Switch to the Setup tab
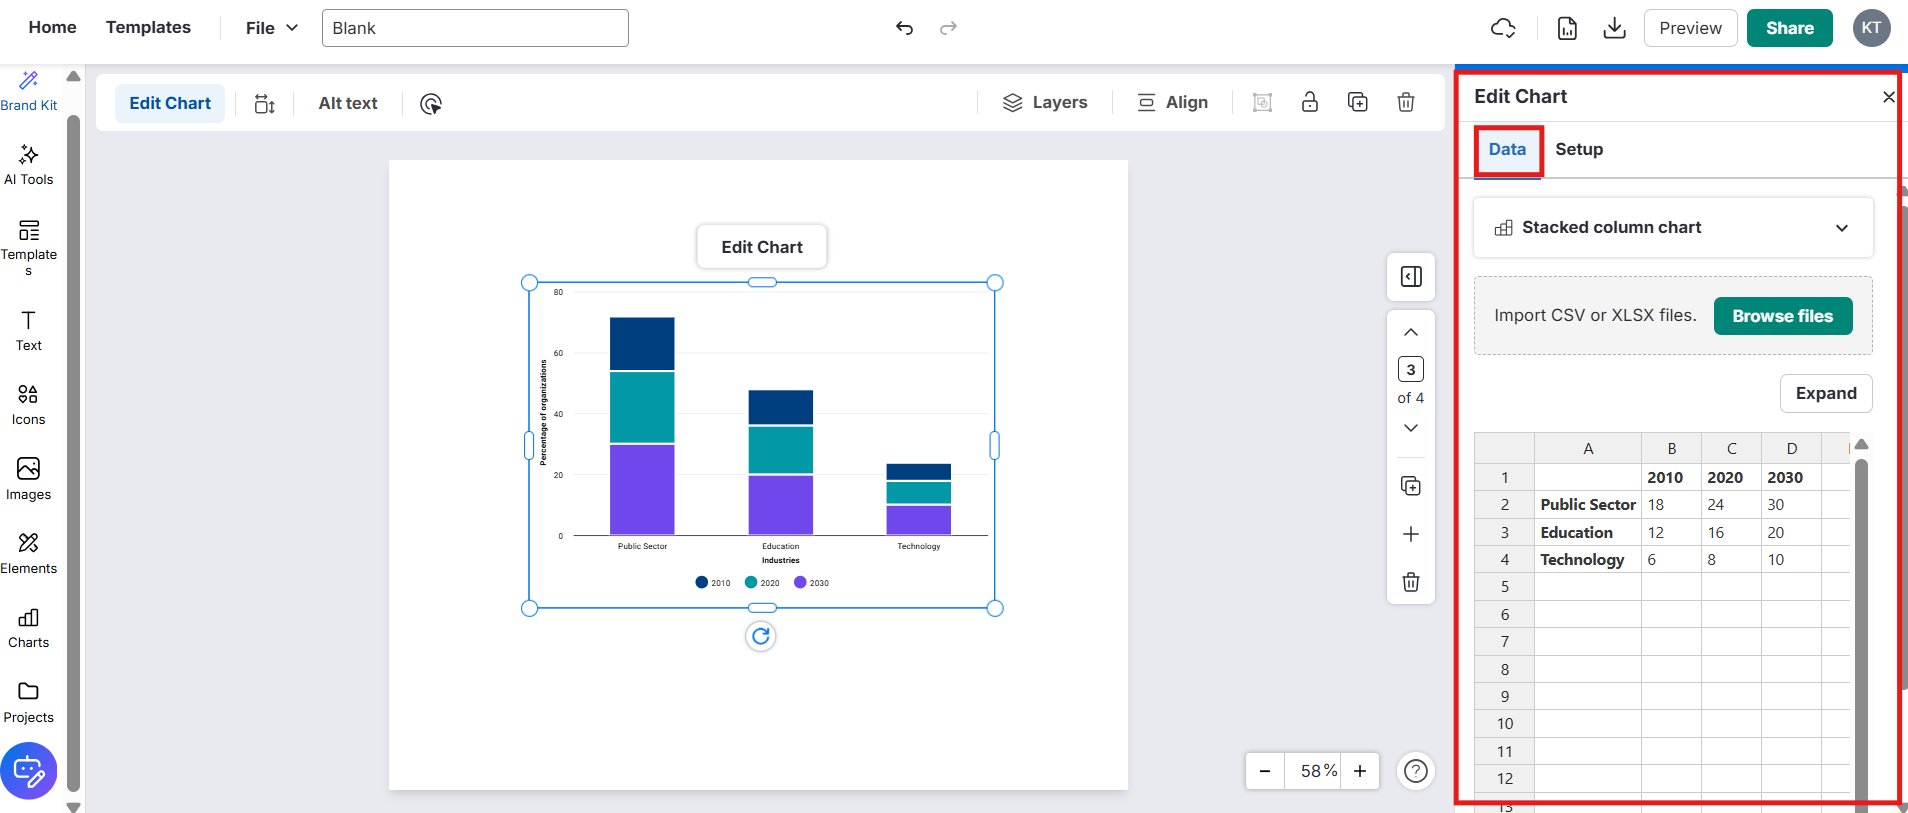Viewport: 1908px width, 813px height. coord(1578,149)
